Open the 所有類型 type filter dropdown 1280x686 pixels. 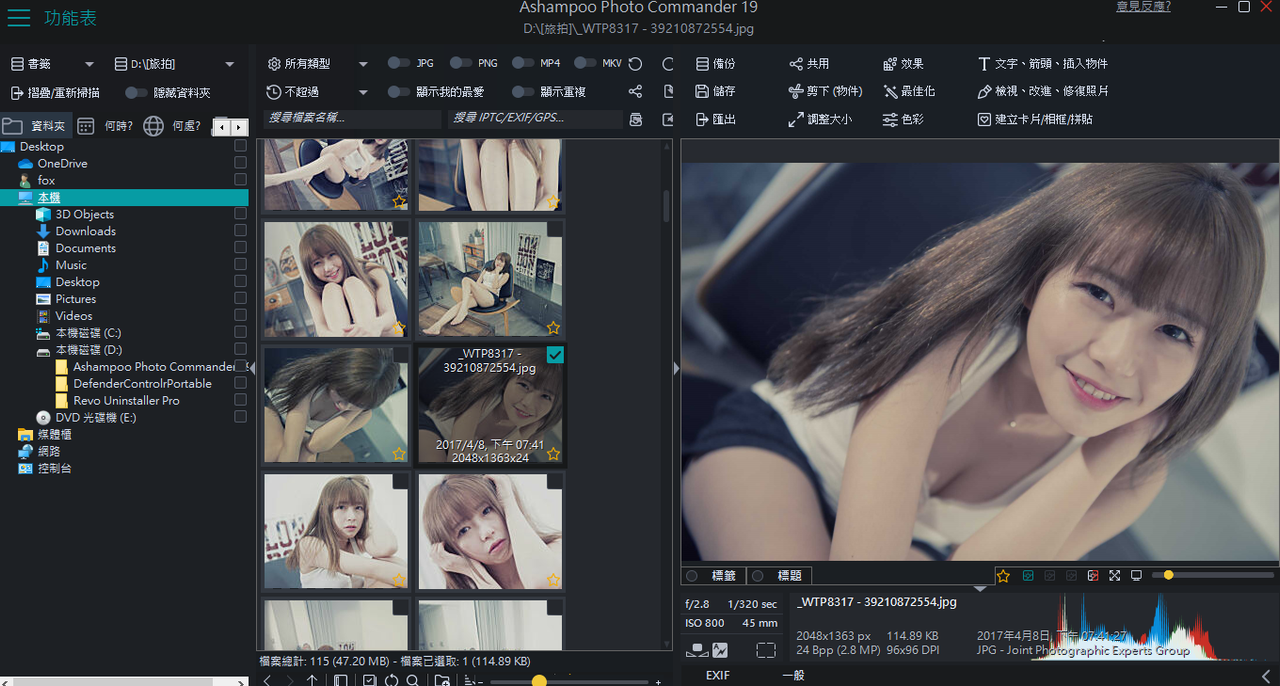[x=363, y=64]
